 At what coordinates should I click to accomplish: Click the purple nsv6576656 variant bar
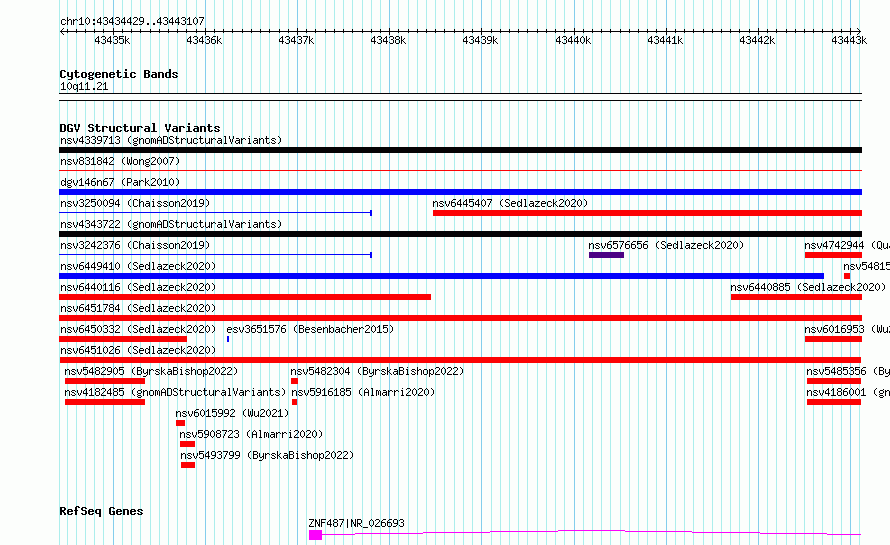[x=606, y=255]
